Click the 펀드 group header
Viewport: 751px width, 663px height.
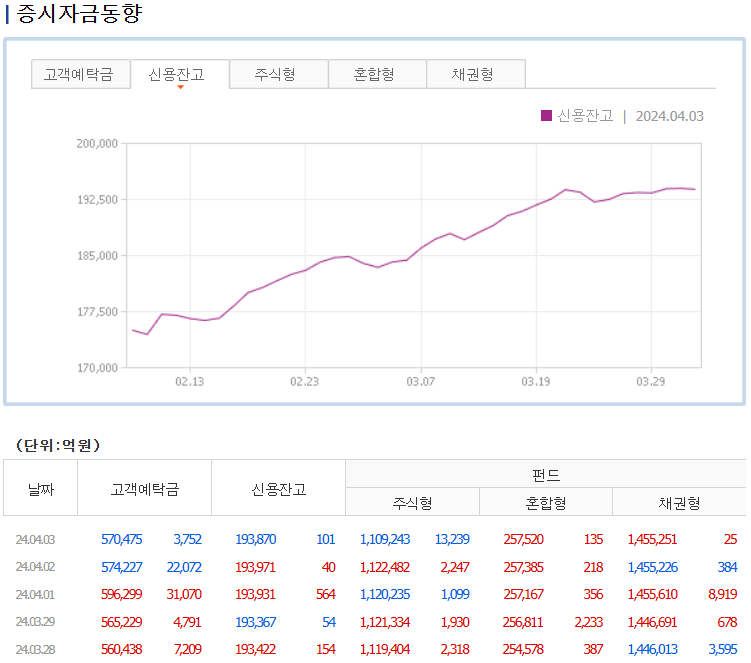click(546, 475)
